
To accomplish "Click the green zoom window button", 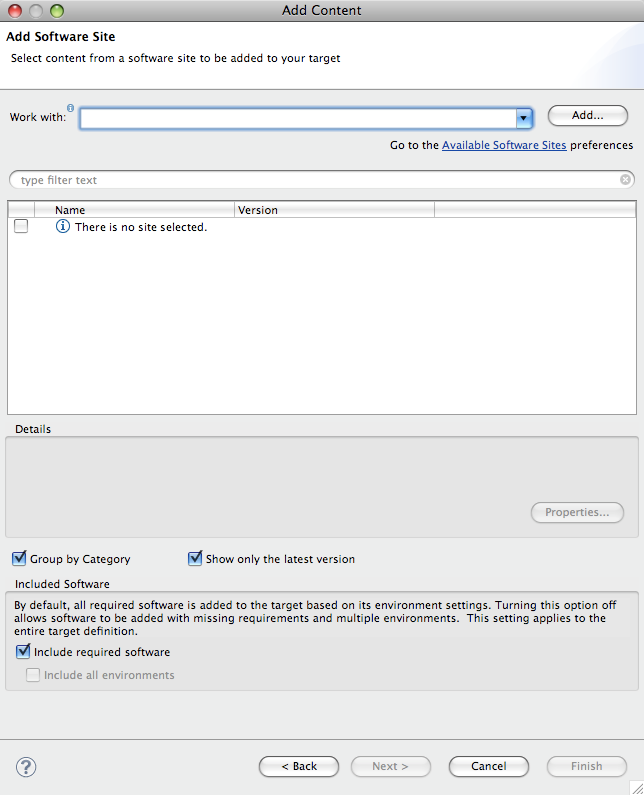I will pos(56,11).
